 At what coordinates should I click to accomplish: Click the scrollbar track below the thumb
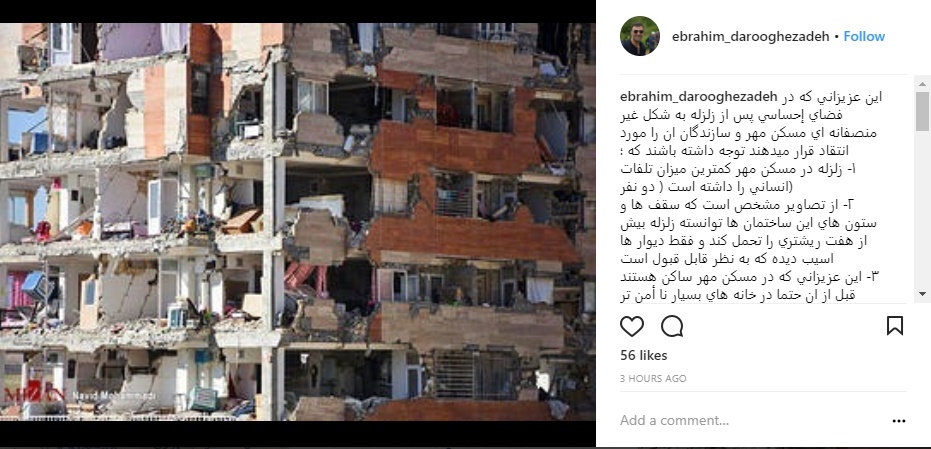(x=922, y=209)
